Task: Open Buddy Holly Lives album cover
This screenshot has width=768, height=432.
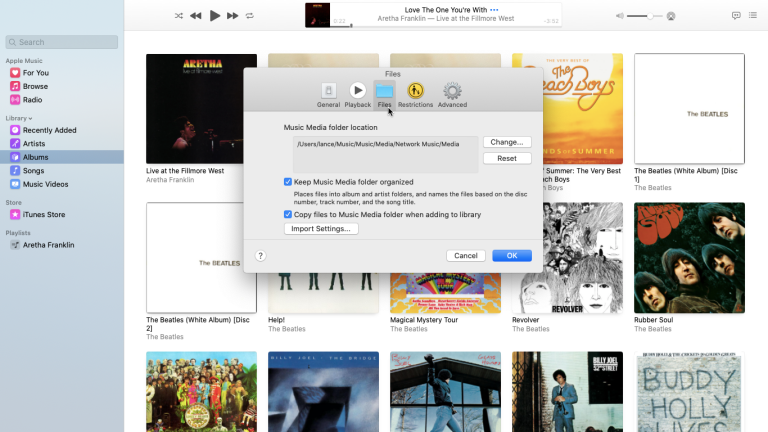Action: [x=689, y=392]
